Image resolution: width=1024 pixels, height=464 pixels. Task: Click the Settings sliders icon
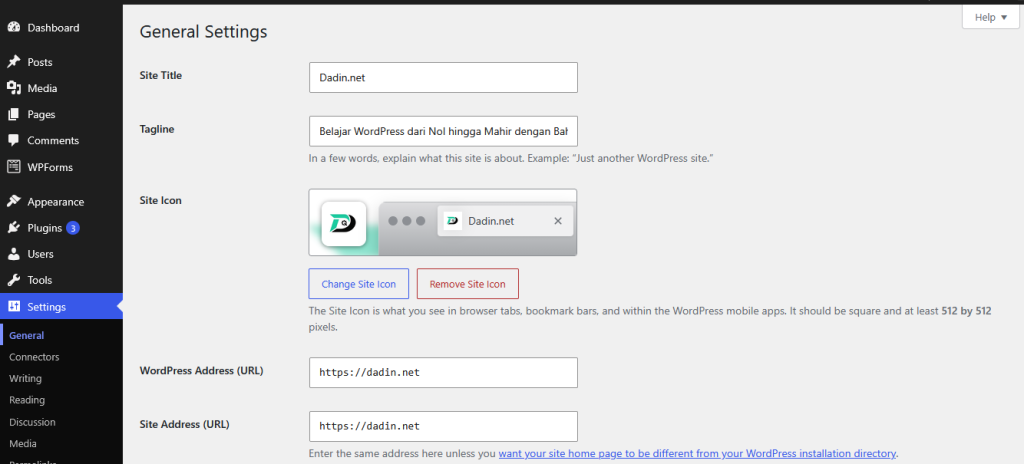tap(14, 307)
